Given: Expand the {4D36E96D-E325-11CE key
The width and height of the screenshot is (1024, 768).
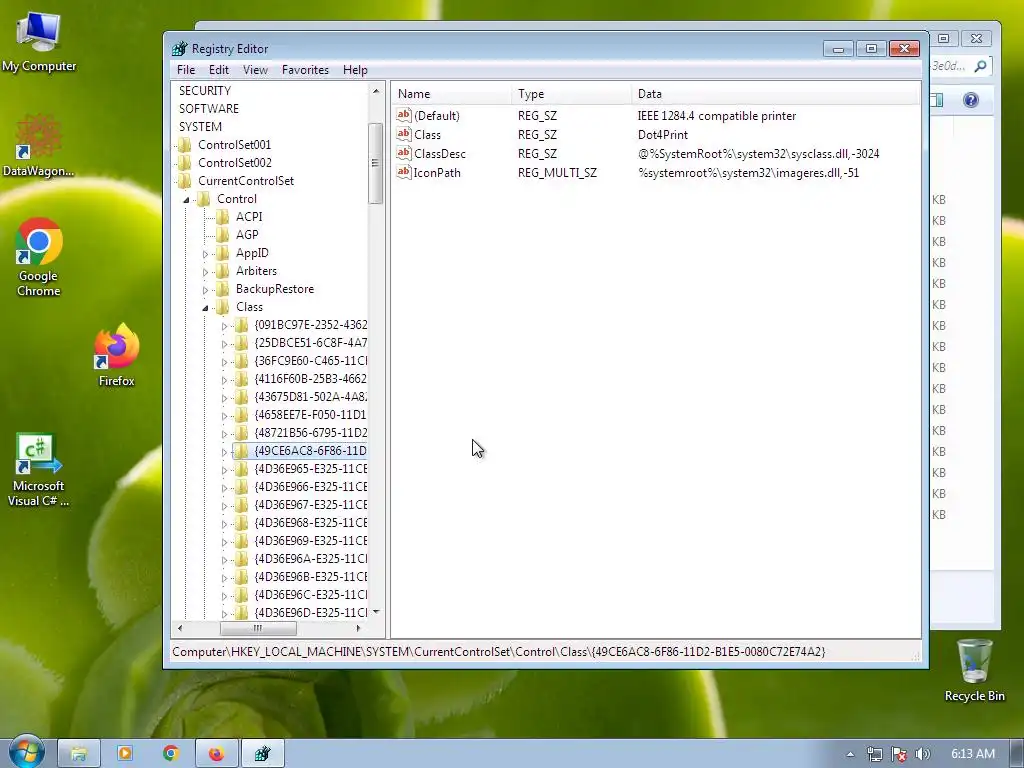Looking at the screenshot, I should point(224,614).
